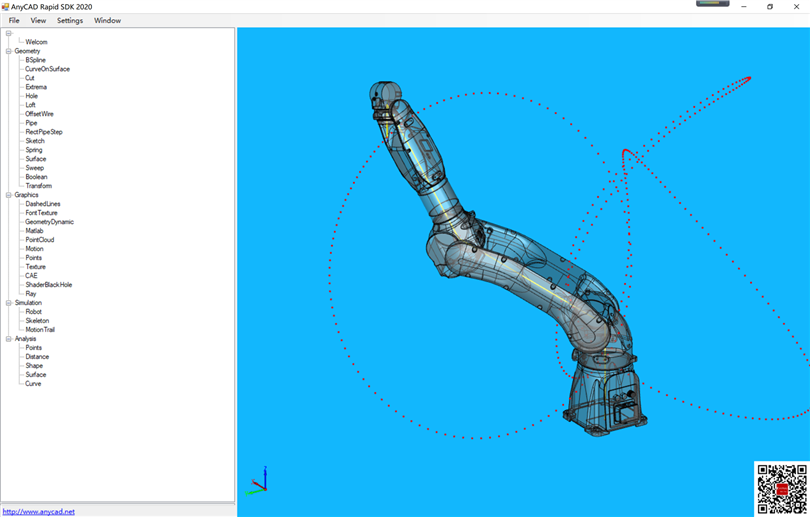
Task: Collapse the Analysis tree node
Action: pyautogui.click(x=9, y=339)
